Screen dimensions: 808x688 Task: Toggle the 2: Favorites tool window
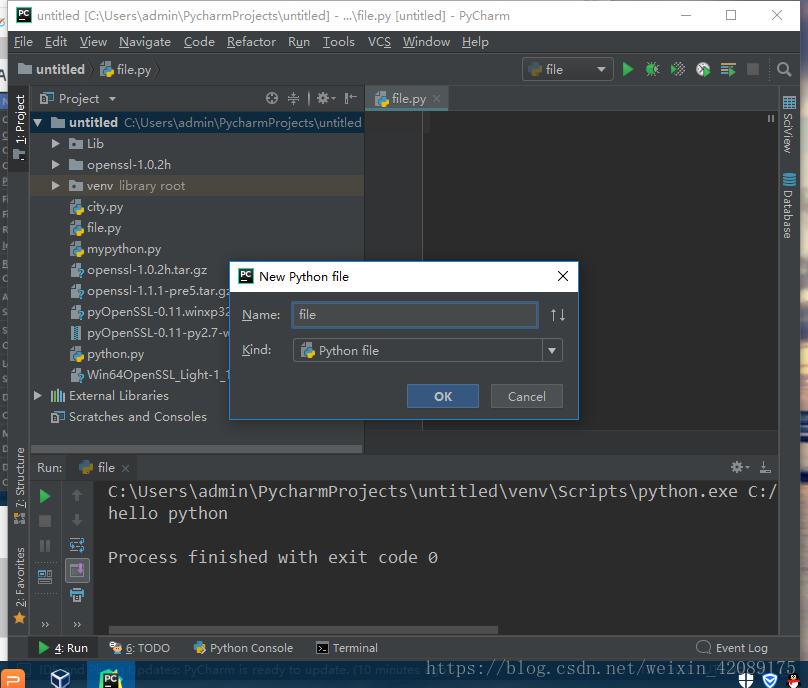pos(20,585)
